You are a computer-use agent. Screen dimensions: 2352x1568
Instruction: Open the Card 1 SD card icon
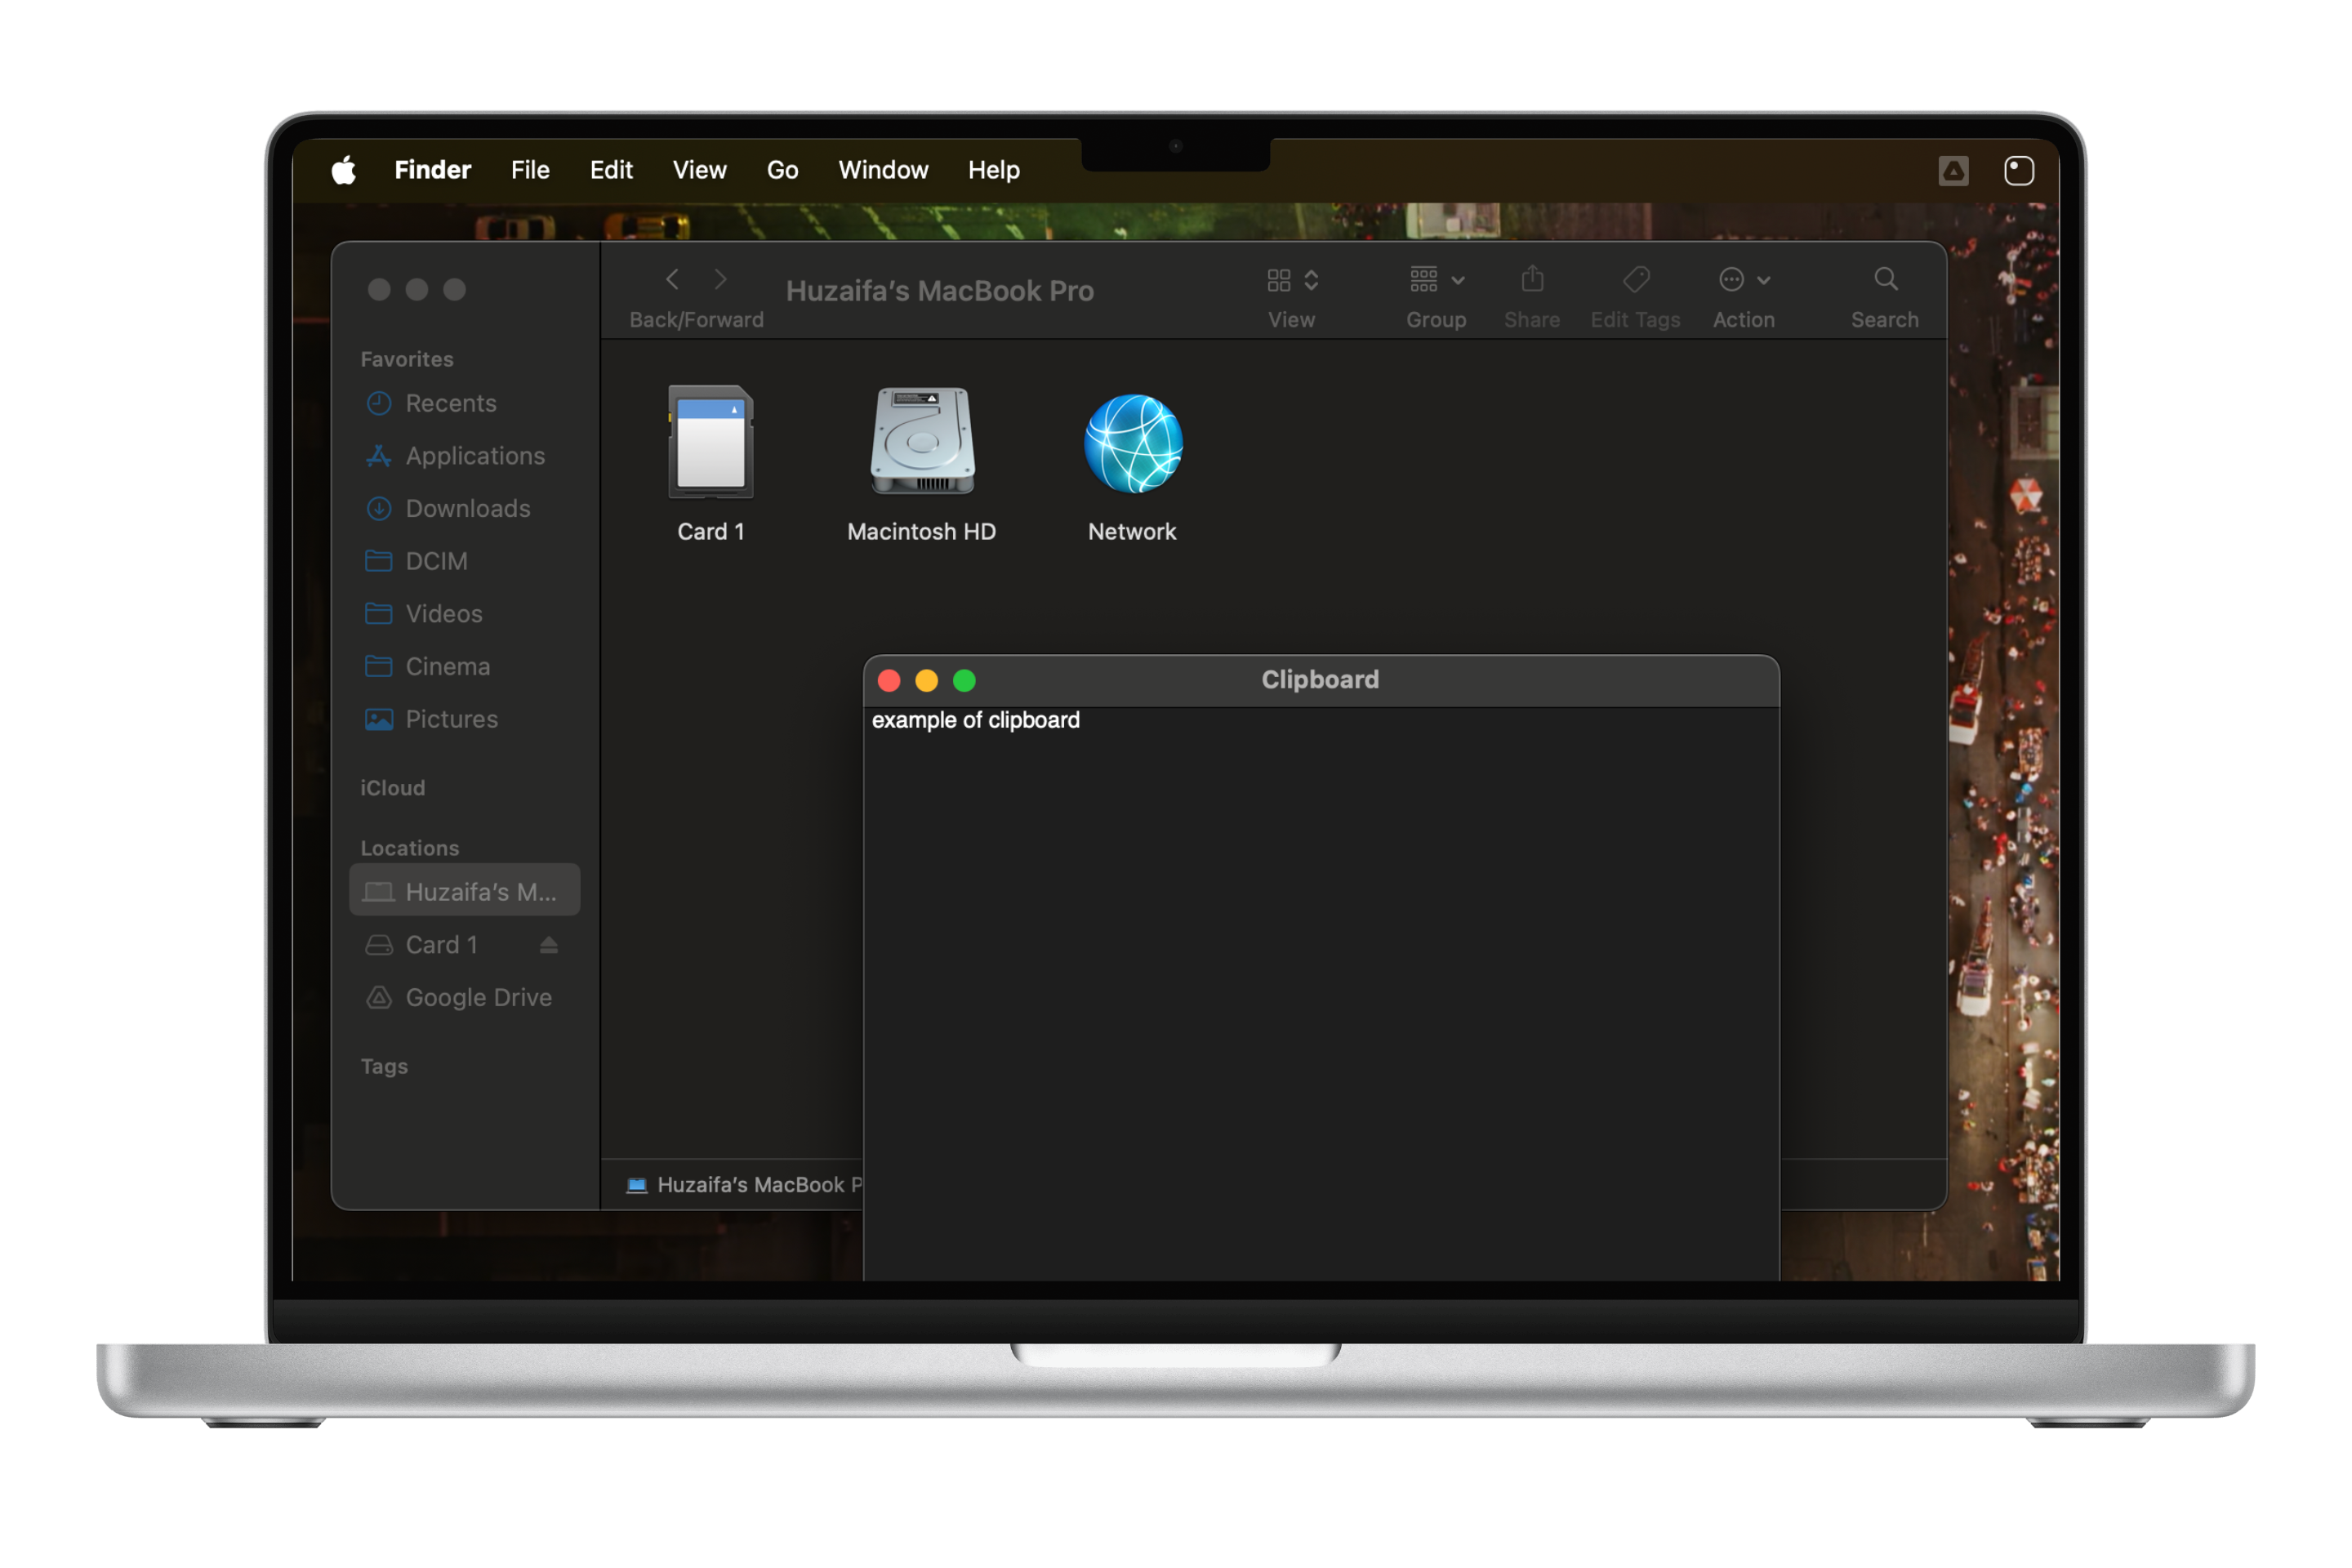[x=710, y=442]
